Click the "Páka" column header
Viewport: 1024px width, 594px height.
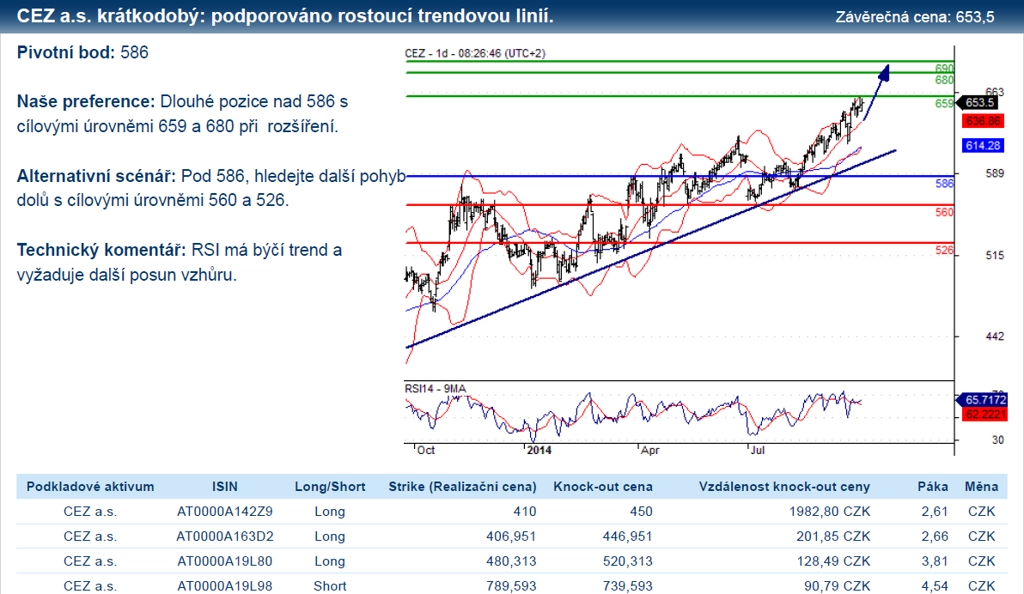click(x=933, y=486)
